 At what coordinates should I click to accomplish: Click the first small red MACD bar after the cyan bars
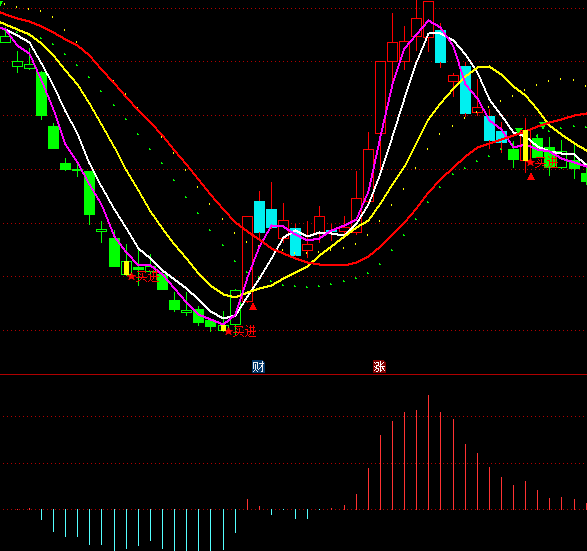point(247,504)
